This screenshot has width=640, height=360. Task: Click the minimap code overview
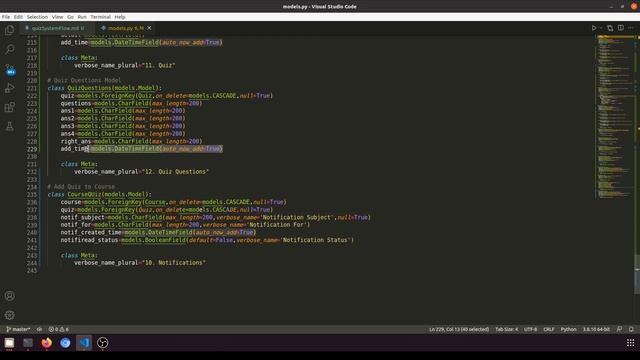pyautogui.click(x=615, y=116)
